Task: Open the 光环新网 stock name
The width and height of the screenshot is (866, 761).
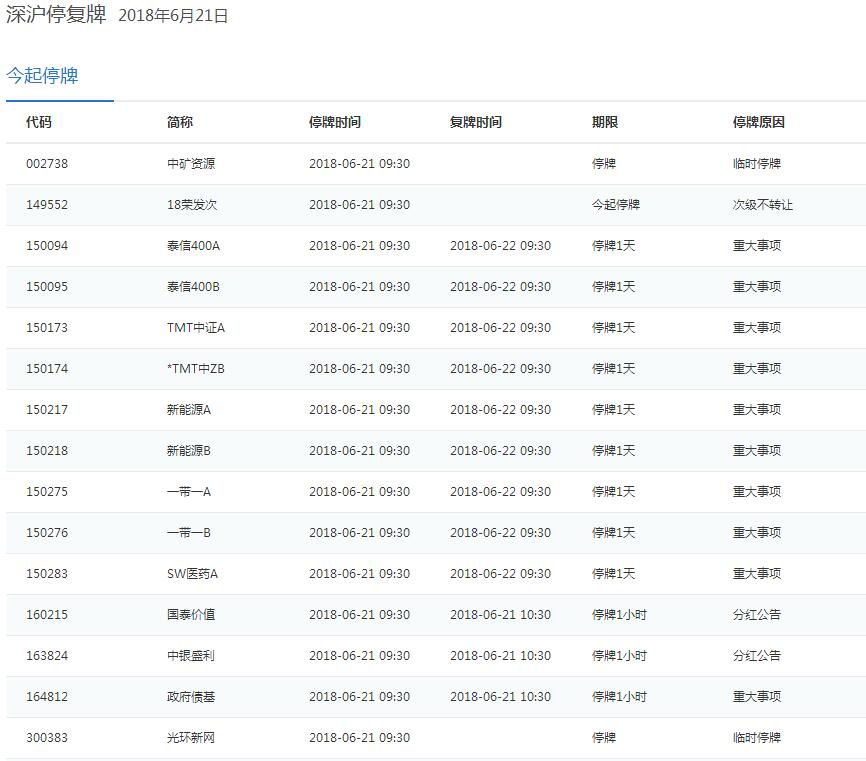Action: 191,738
